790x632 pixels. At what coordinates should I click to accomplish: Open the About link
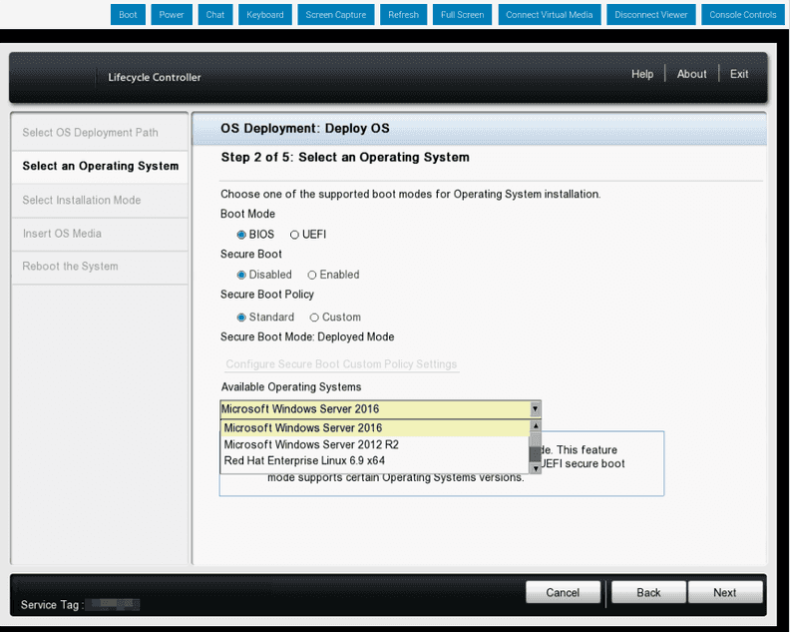(692, 74)
